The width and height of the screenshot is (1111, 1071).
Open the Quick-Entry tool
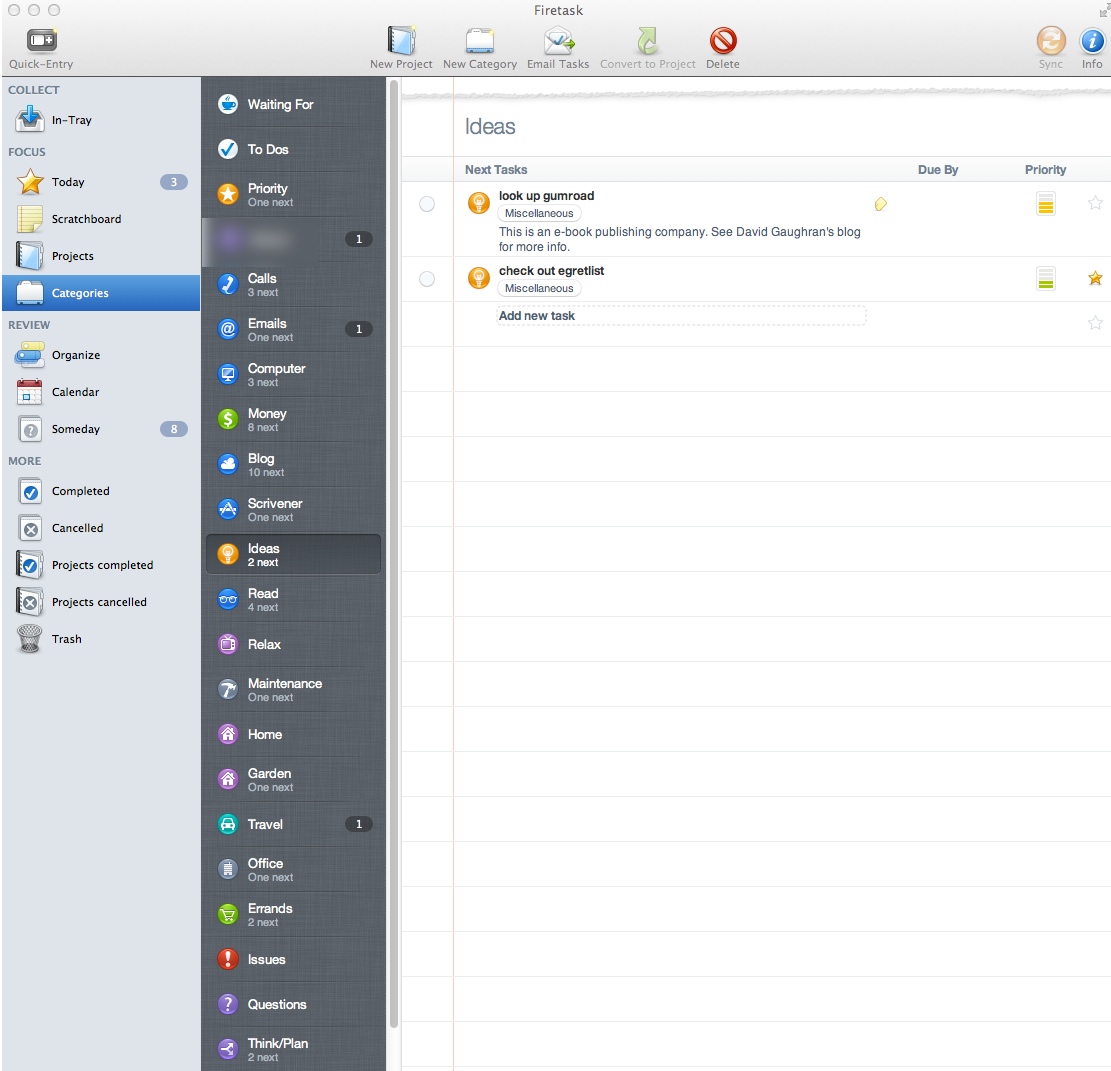click(41, 42)
